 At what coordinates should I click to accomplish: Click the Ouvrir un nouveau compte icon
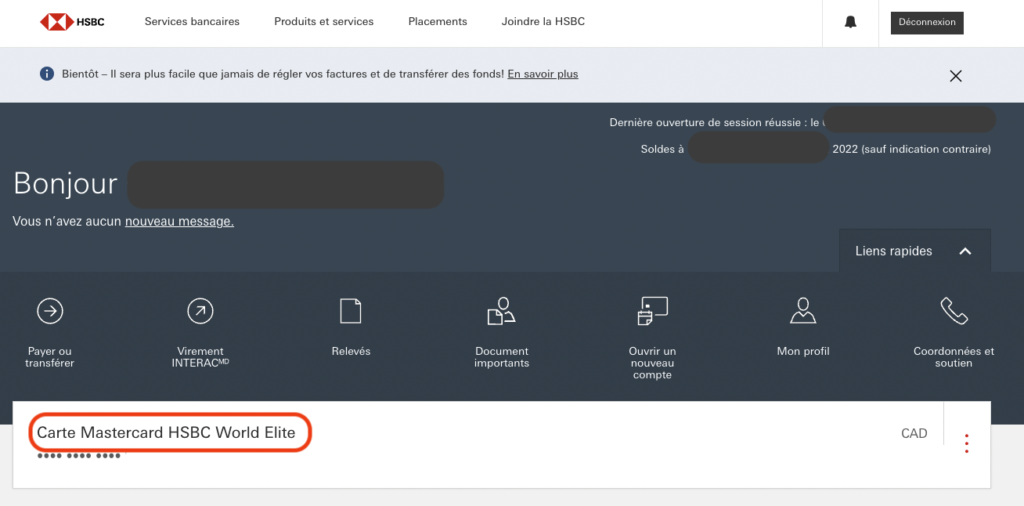pyautogui.click(x=652, y=311)
